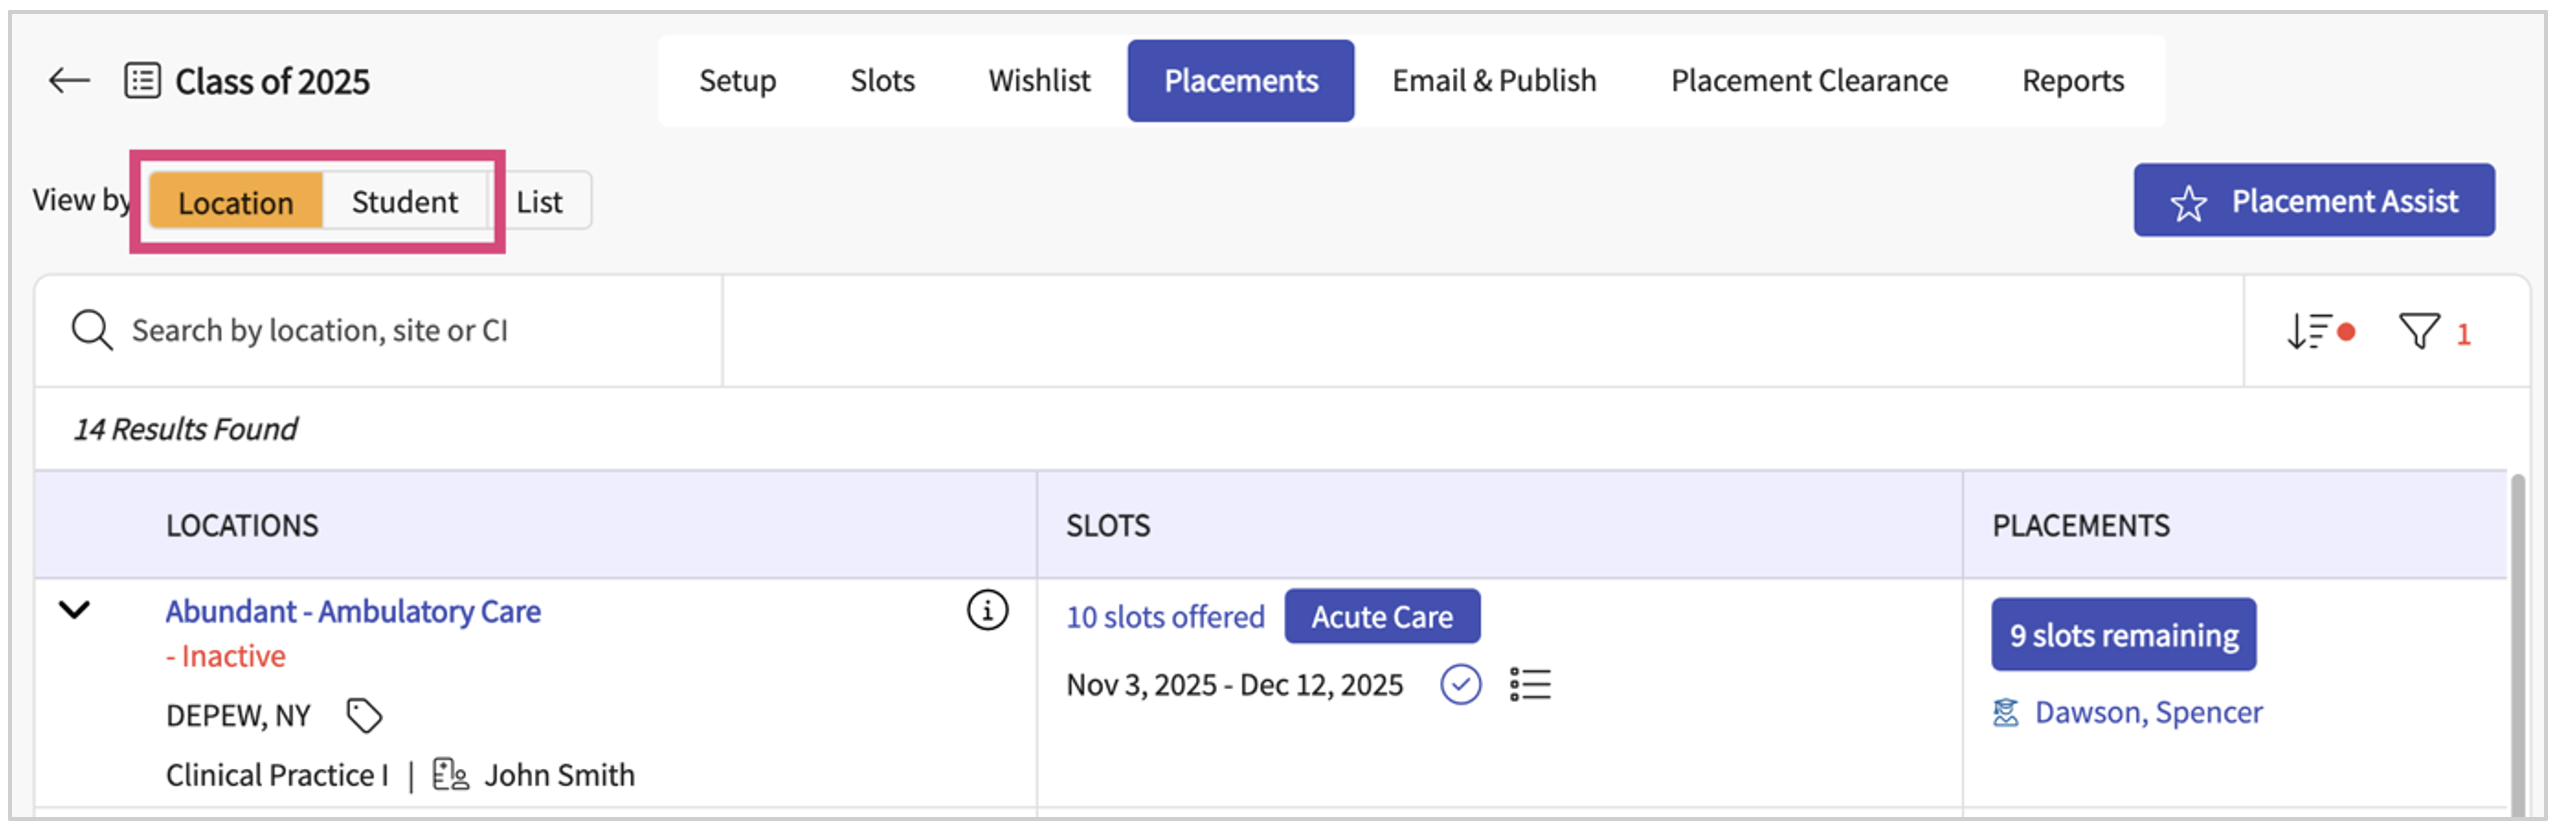Image resolution: width=2560 pixels, height=830 pixels.
Task: Click the info icon for Abundant location
Action: (987, 610)
